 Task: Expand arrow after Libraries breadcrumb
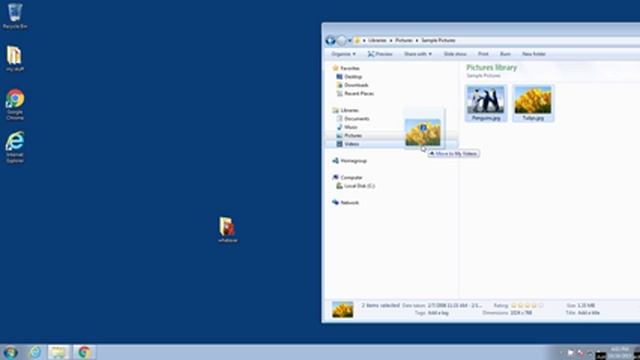391,40
